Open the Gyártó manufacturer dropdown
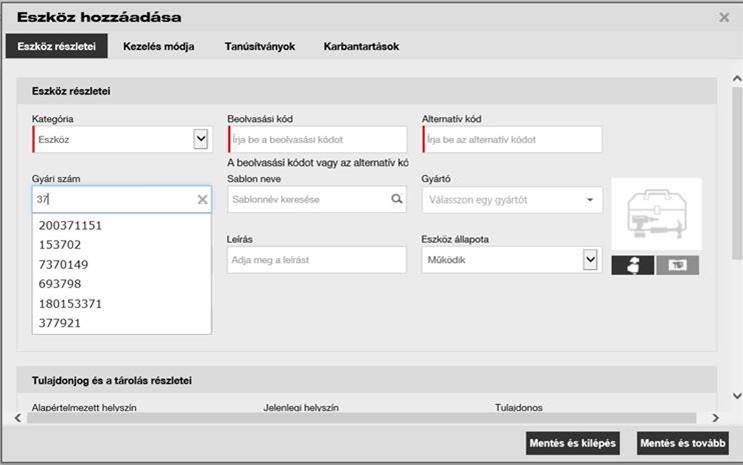This screenshot has height=465, width=743. 590,200
